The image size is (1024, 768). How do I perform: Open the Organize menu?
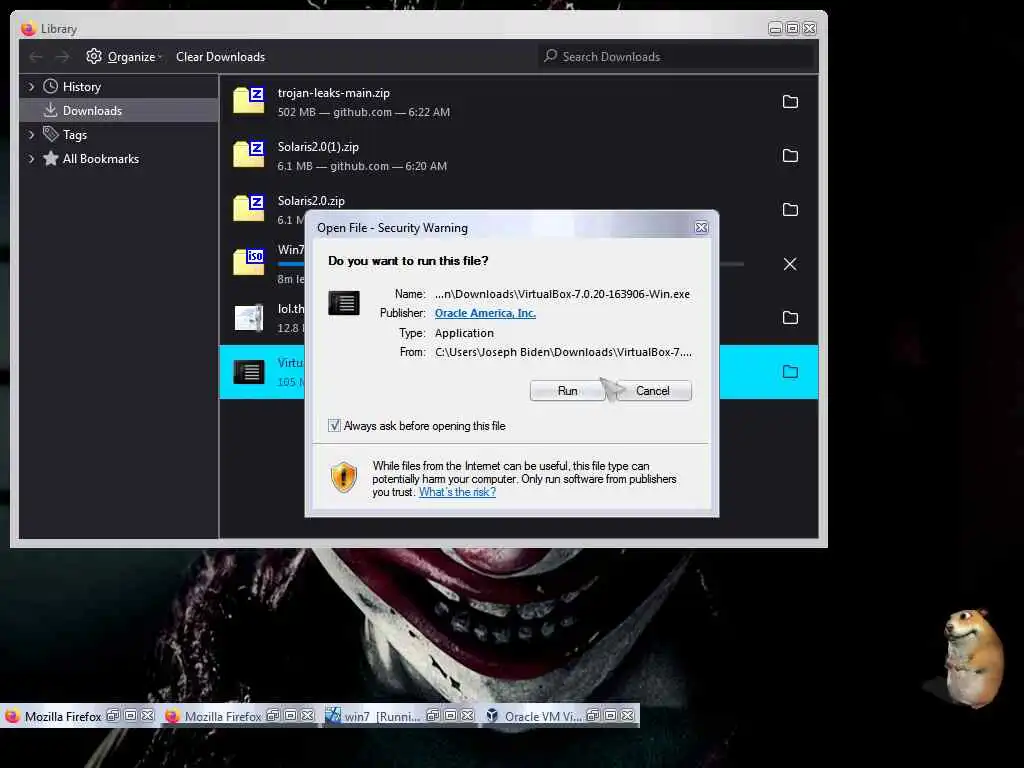tap(131, 57)
